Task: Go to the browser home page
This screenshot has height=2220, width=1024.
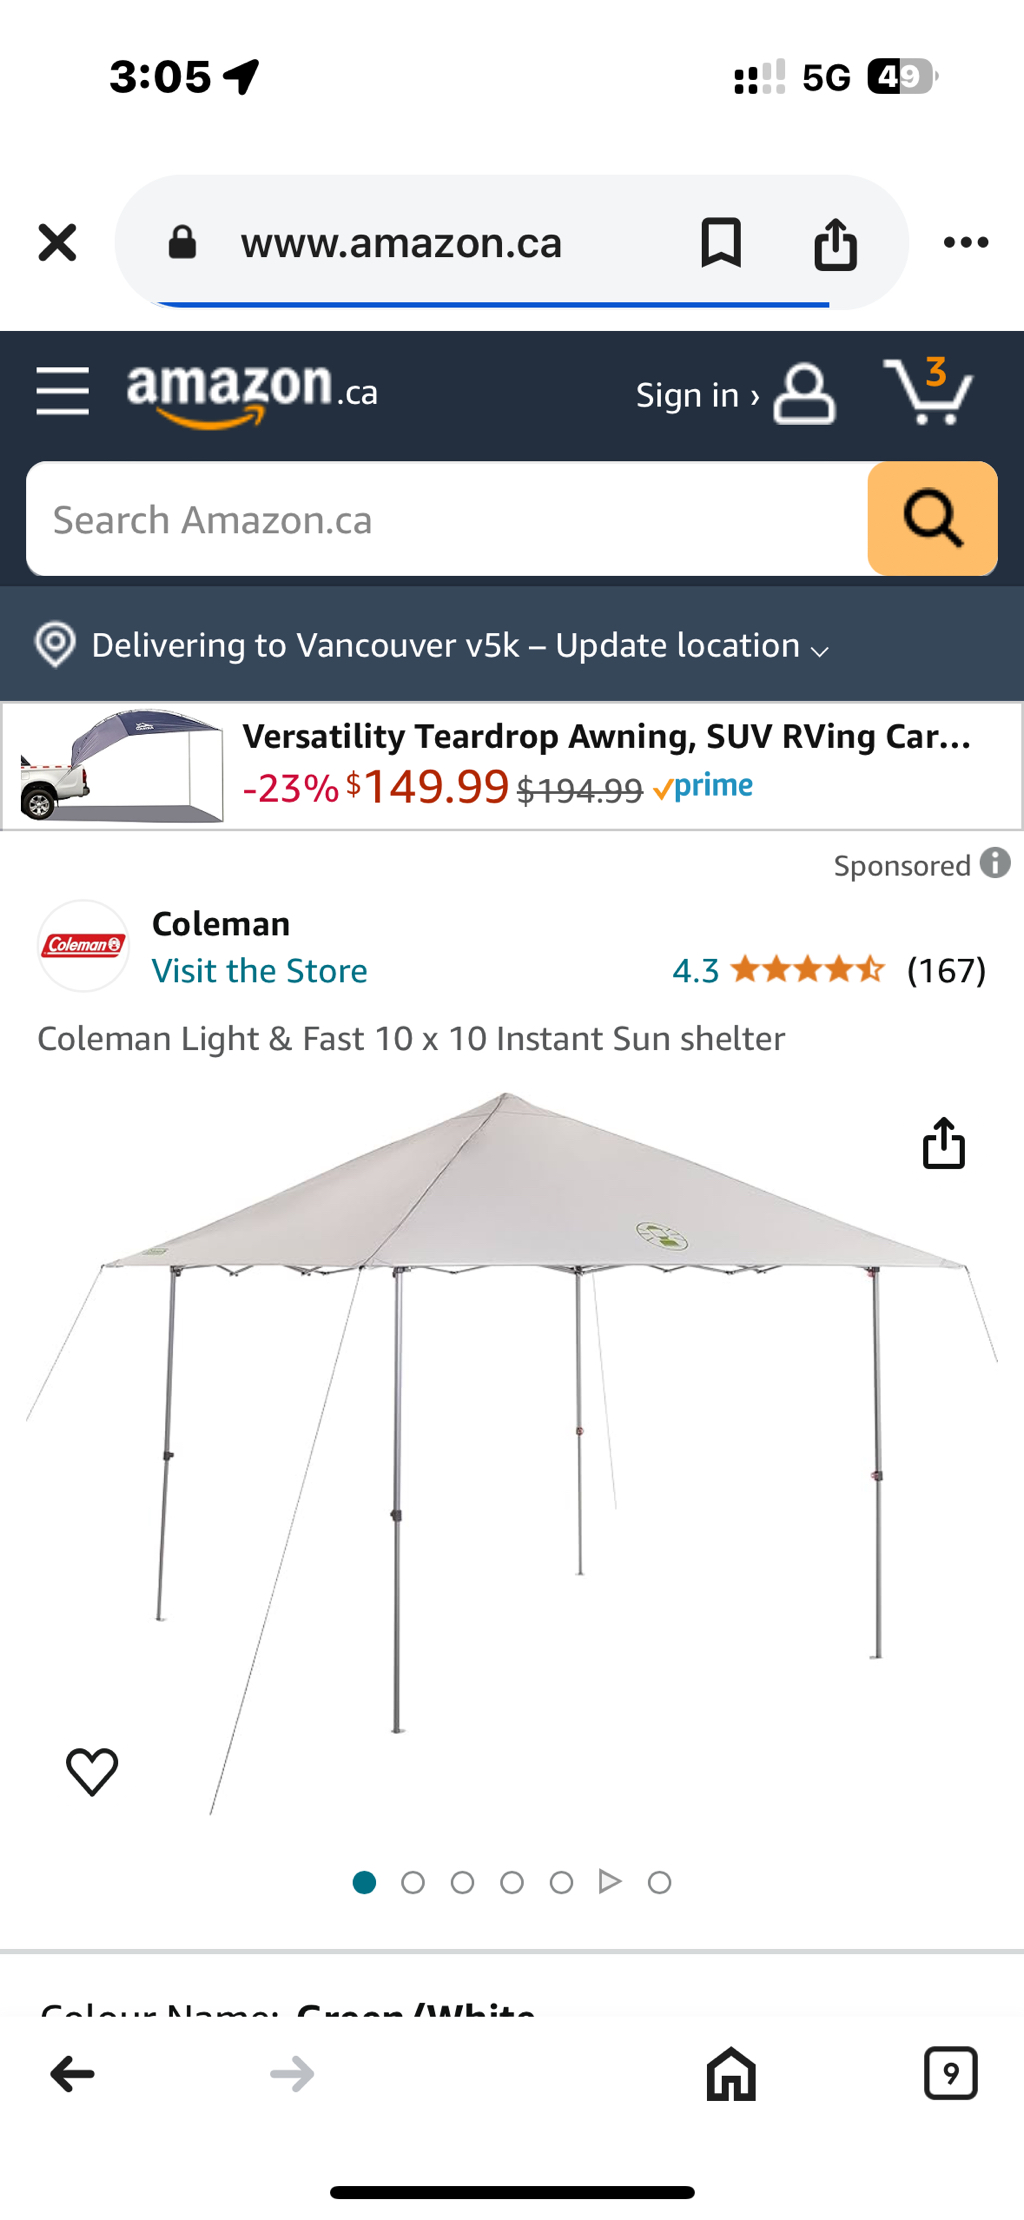Action: pos(731,2073)
